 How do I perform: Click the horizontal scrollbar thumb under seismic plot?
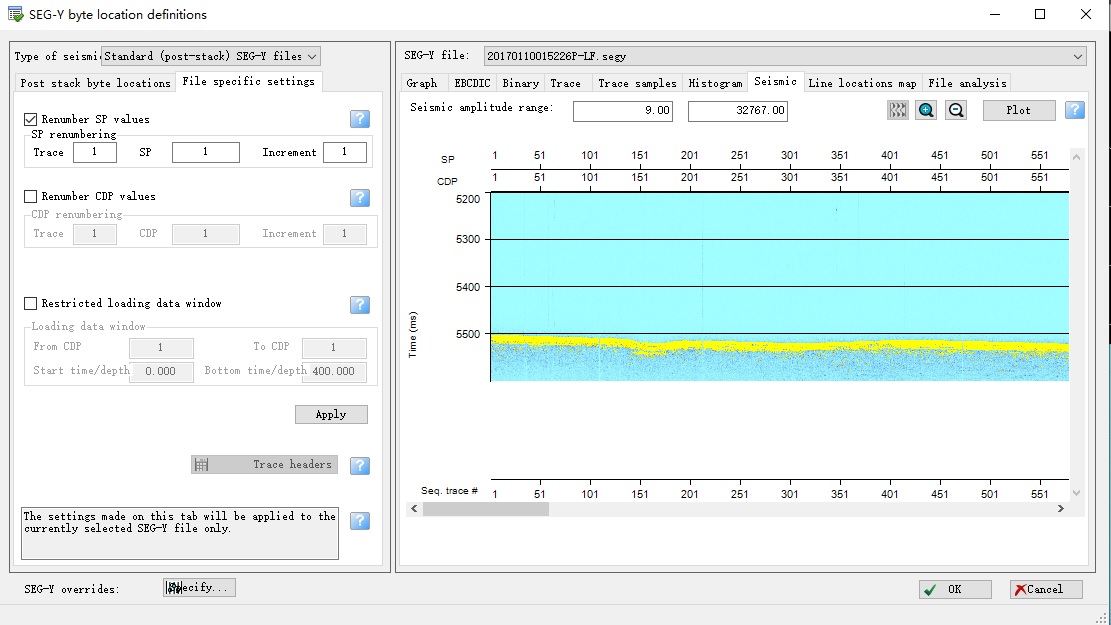[x=485, y=509]
